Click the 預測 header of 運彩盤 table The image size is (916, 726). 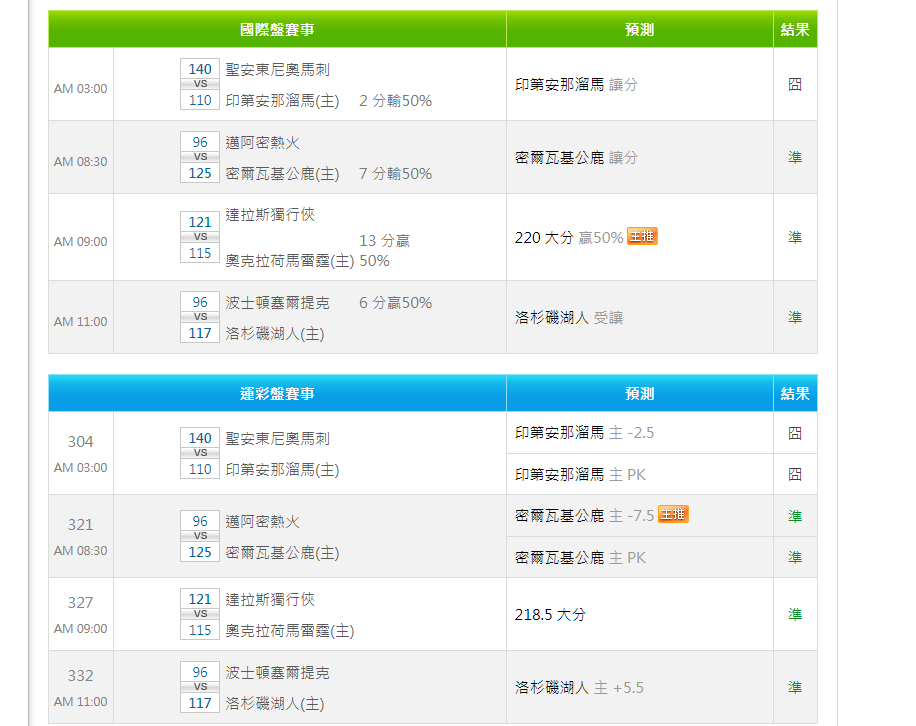click(x=640, y=393)
